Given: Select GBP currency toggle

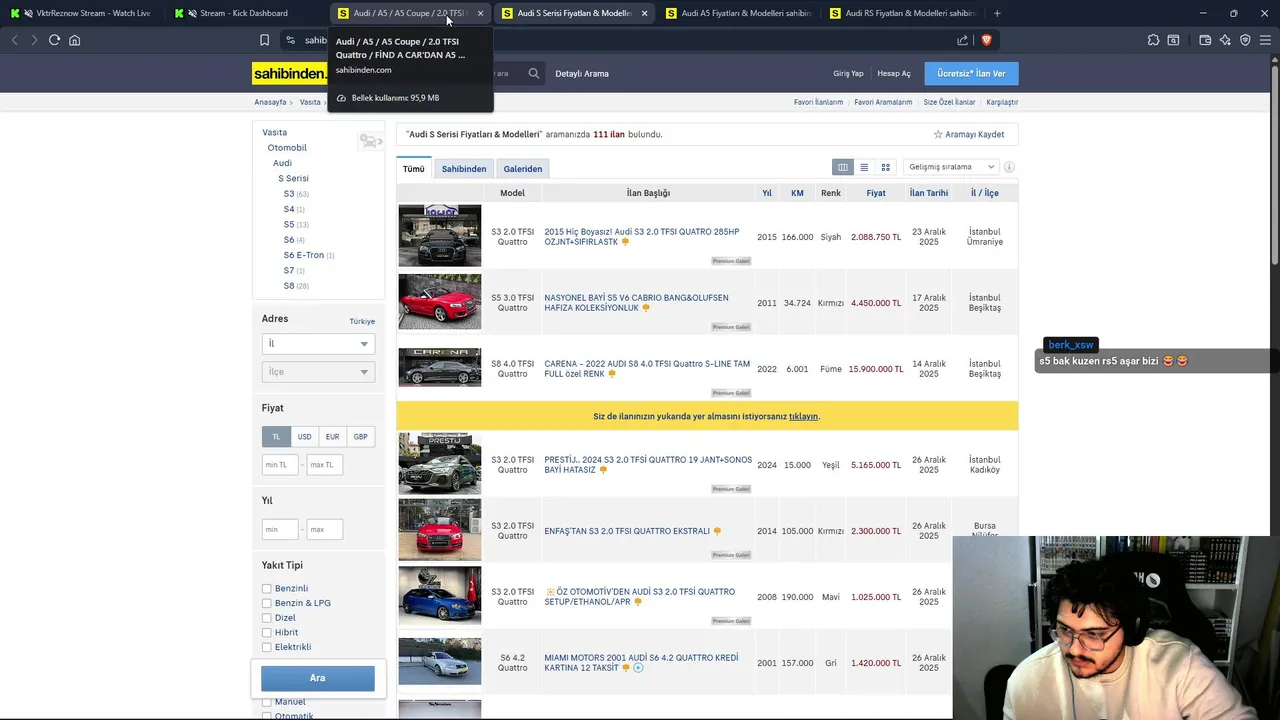Looking at the screenshot, I should 360,437.
